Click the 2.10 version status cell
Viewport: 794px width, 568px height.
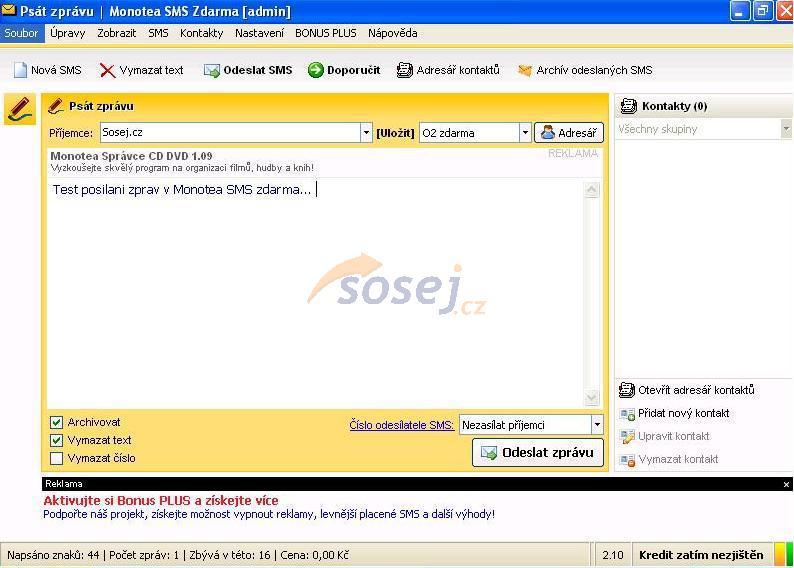click(613, 555)
